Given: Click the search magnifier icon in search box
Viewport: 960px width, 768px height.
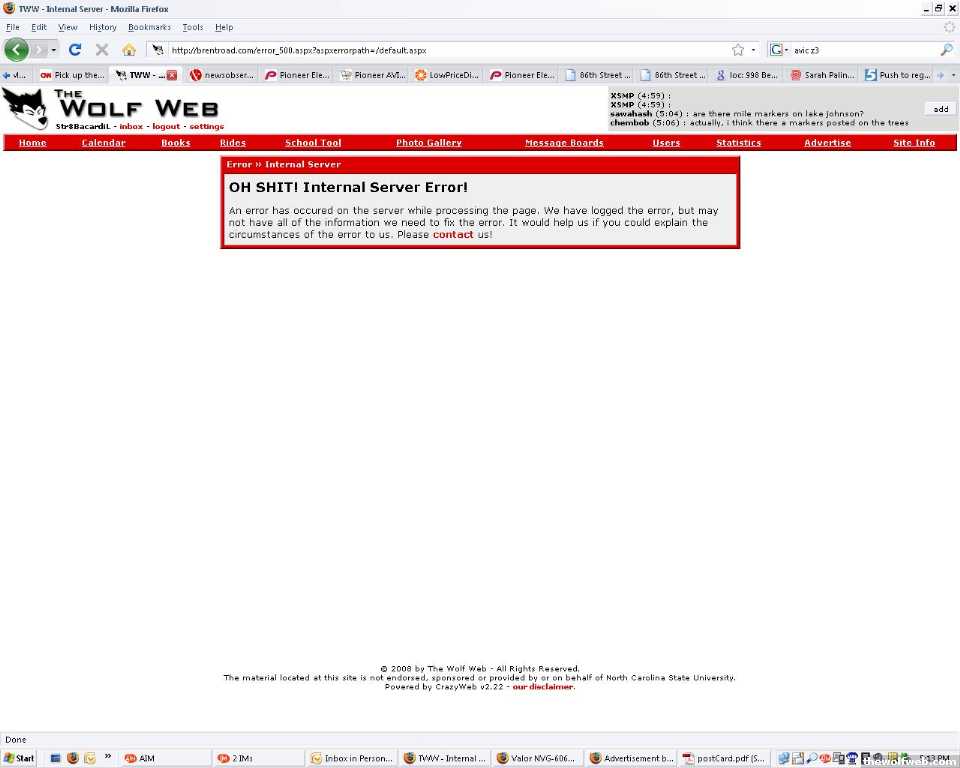Looking at the screenshot, I should 946,49.
